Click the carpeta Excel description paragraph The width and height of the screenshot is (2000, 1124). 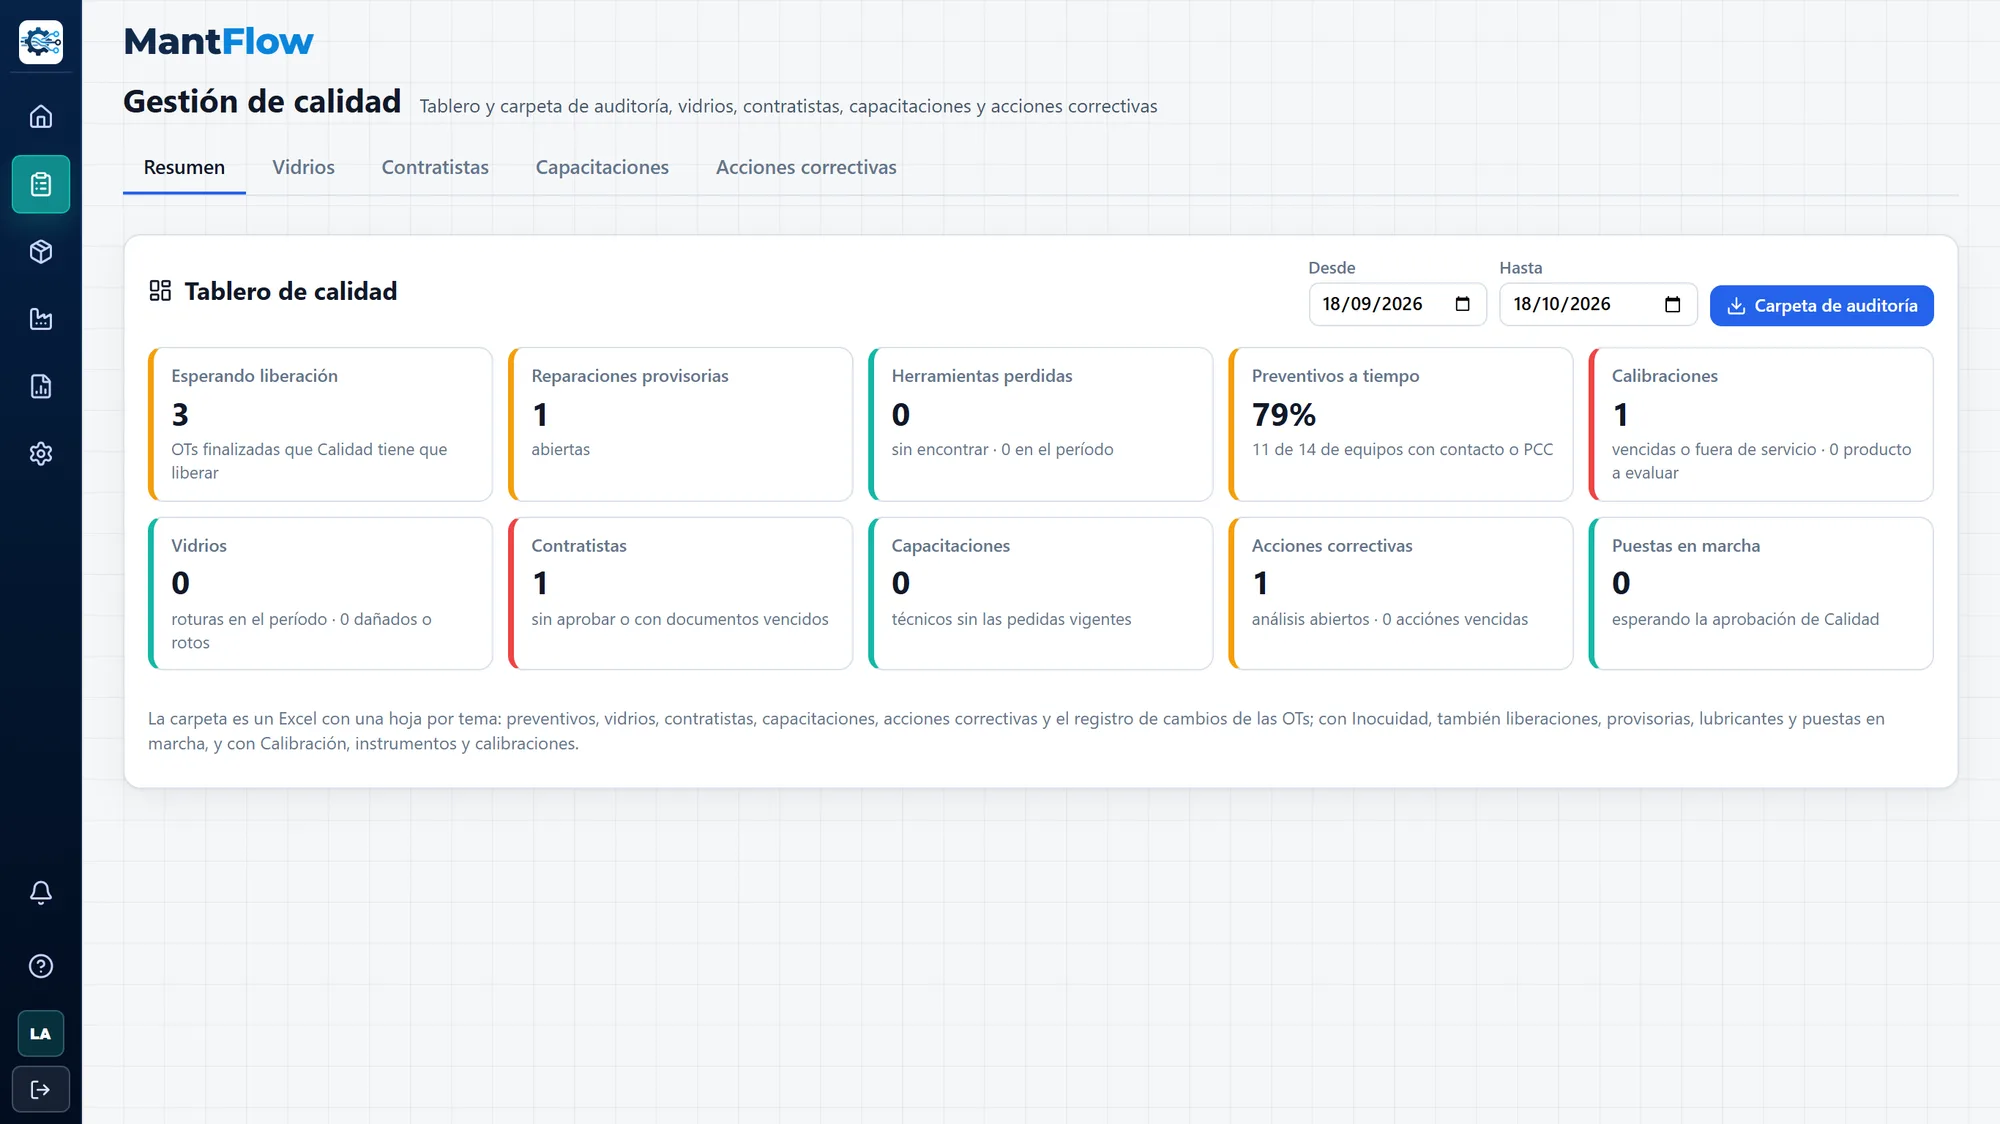1016,731
